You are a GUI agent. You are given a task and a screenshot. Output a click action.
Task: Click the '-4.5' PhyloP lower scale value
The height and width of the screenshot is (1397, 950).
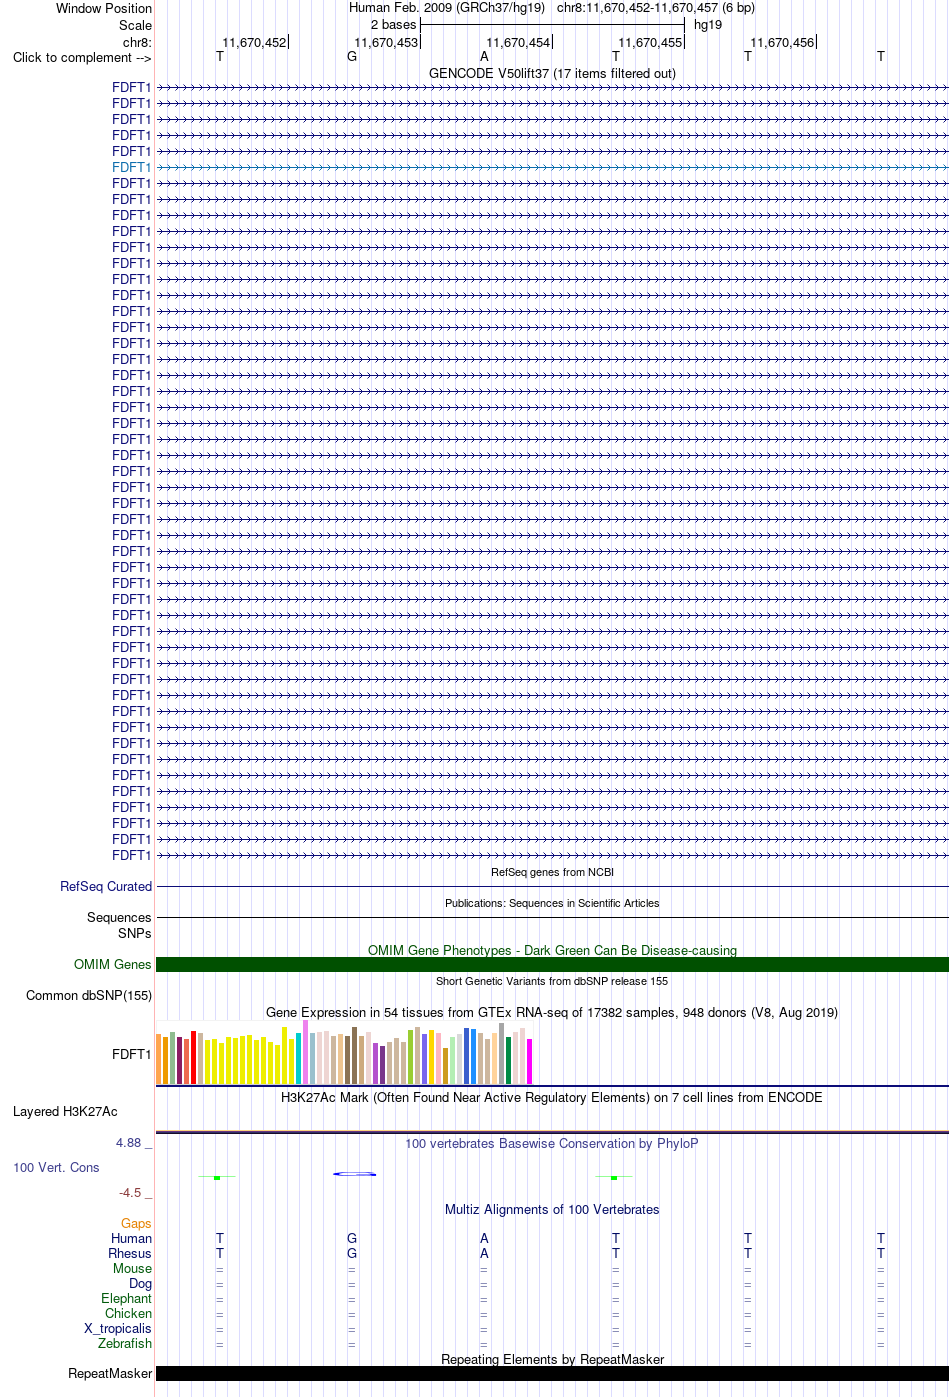130,1192
